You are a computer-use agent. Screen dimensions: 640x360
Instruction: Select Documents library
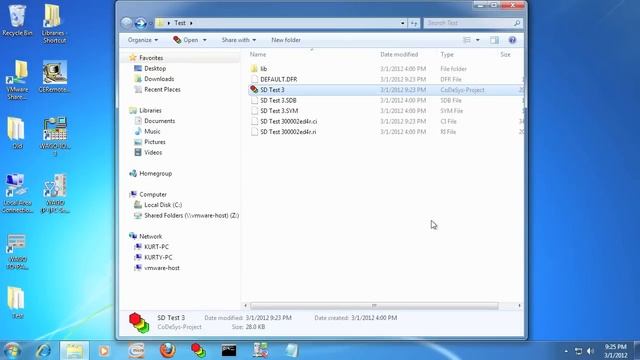[159, 121]
